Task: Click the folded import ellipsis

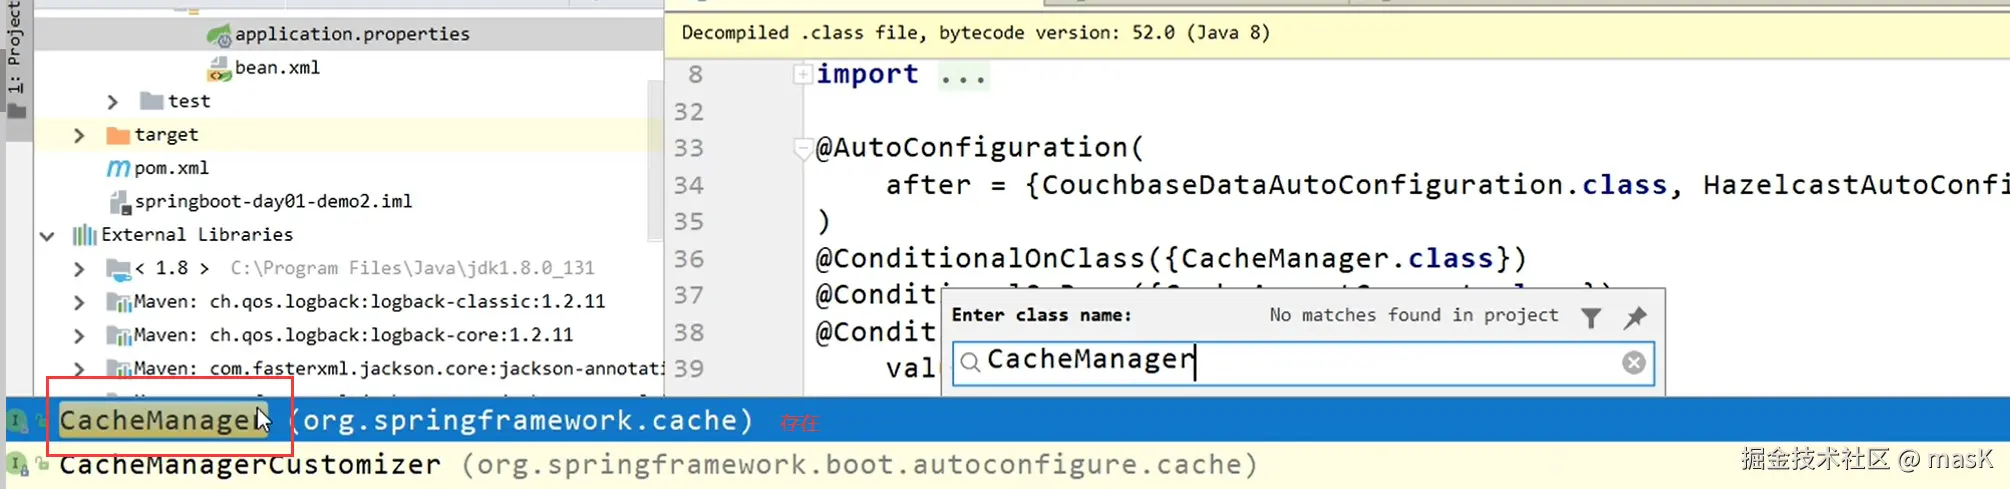Action: (x=963, y=75)
